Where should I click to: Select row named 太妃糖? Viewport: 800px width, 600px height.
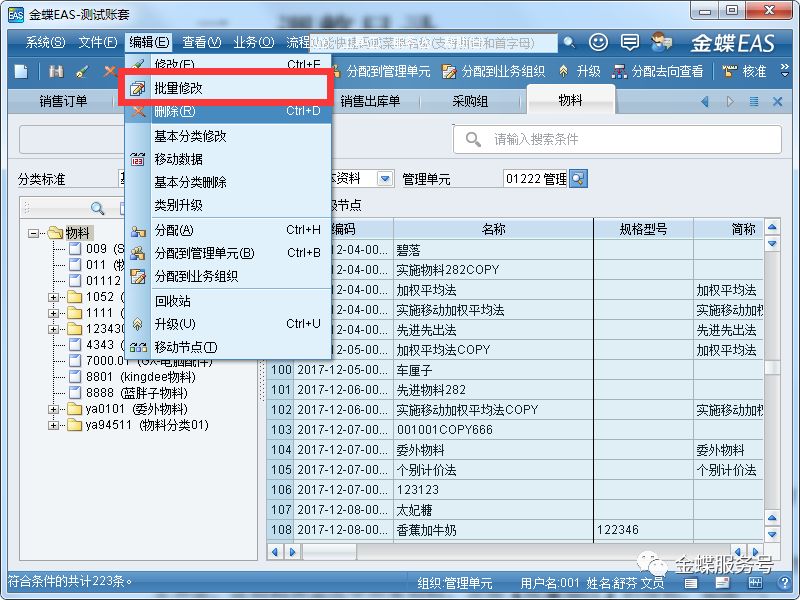click(x=515, y=510)
